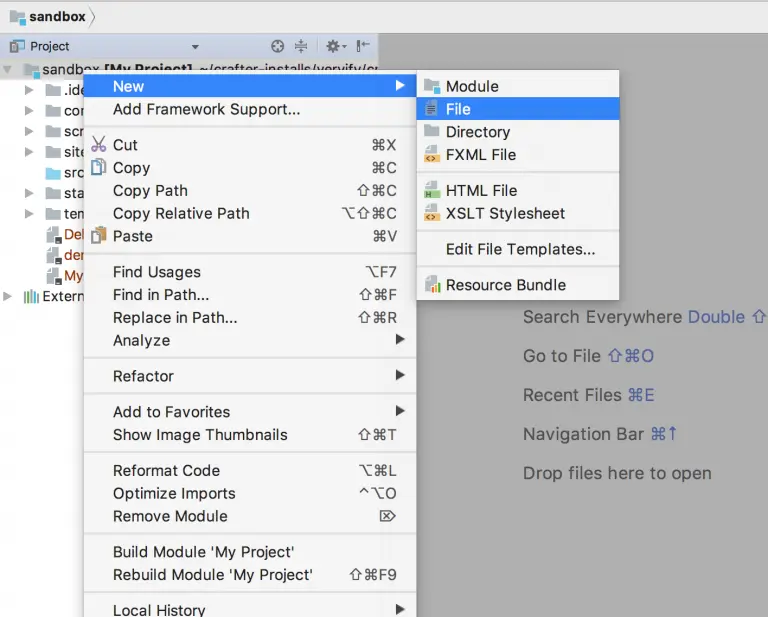Expand the .idea folder arrow

coord(29,90)
